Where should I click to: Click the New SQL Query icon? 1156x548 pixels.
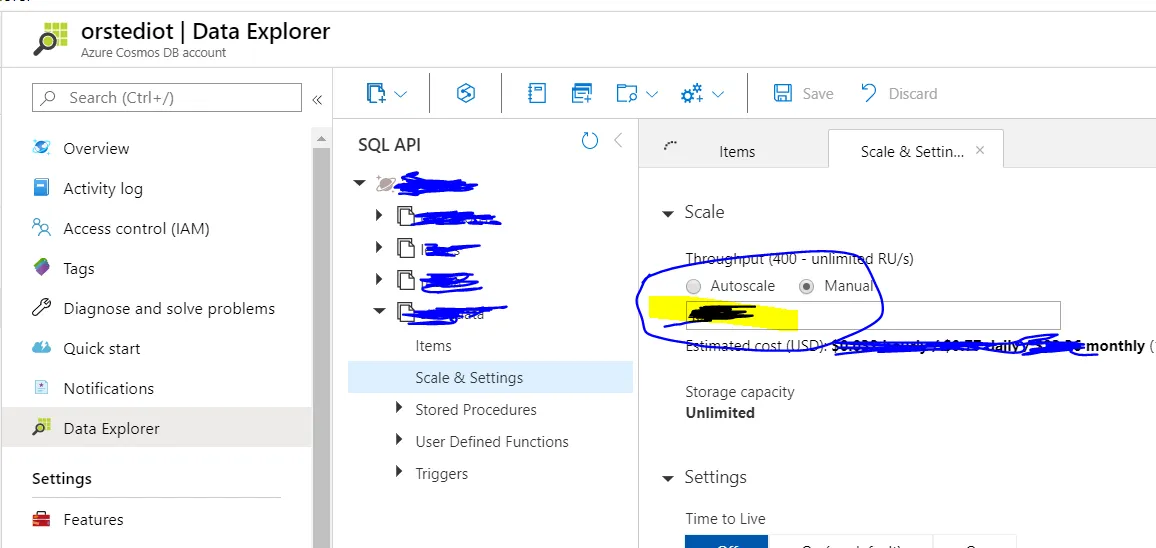(582, 94)
